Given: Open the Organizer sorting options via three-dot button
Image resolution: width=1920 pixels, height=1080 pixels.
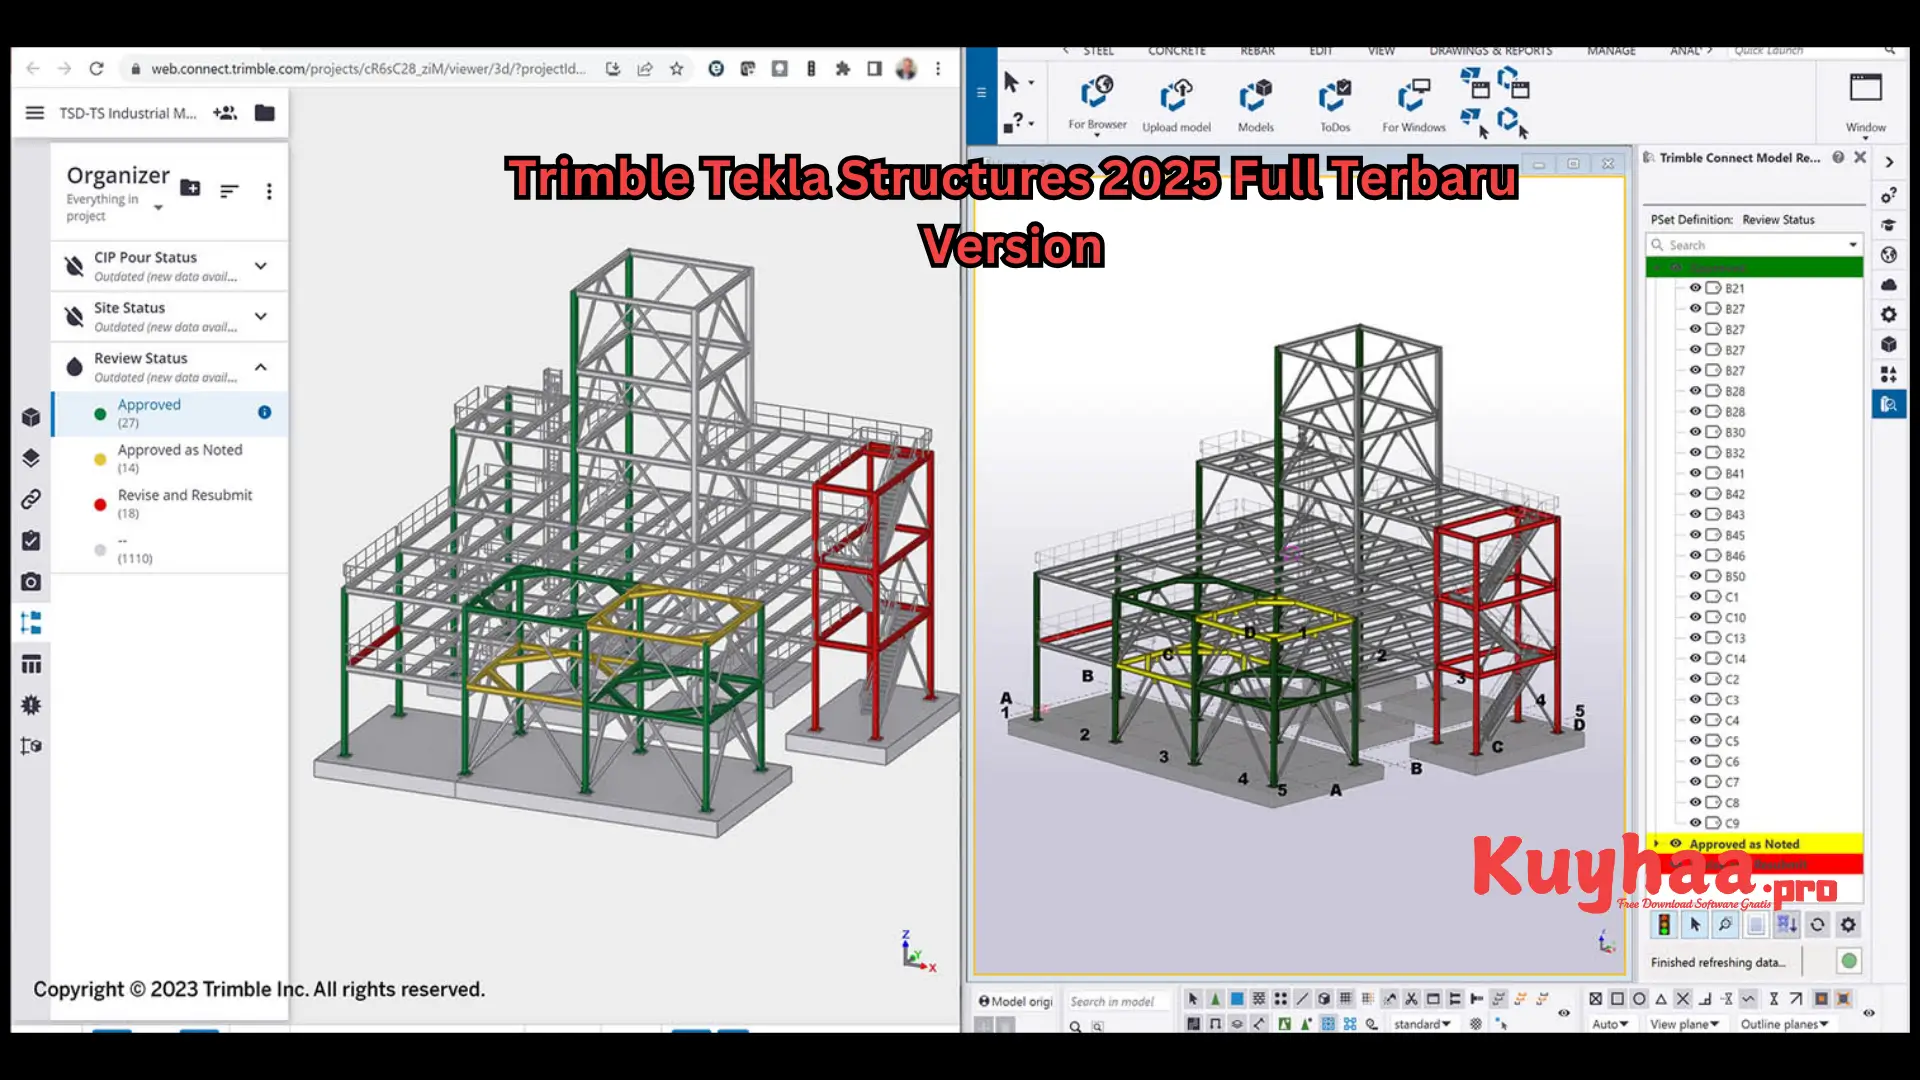Looking at the screenshot, I should 269,191.
